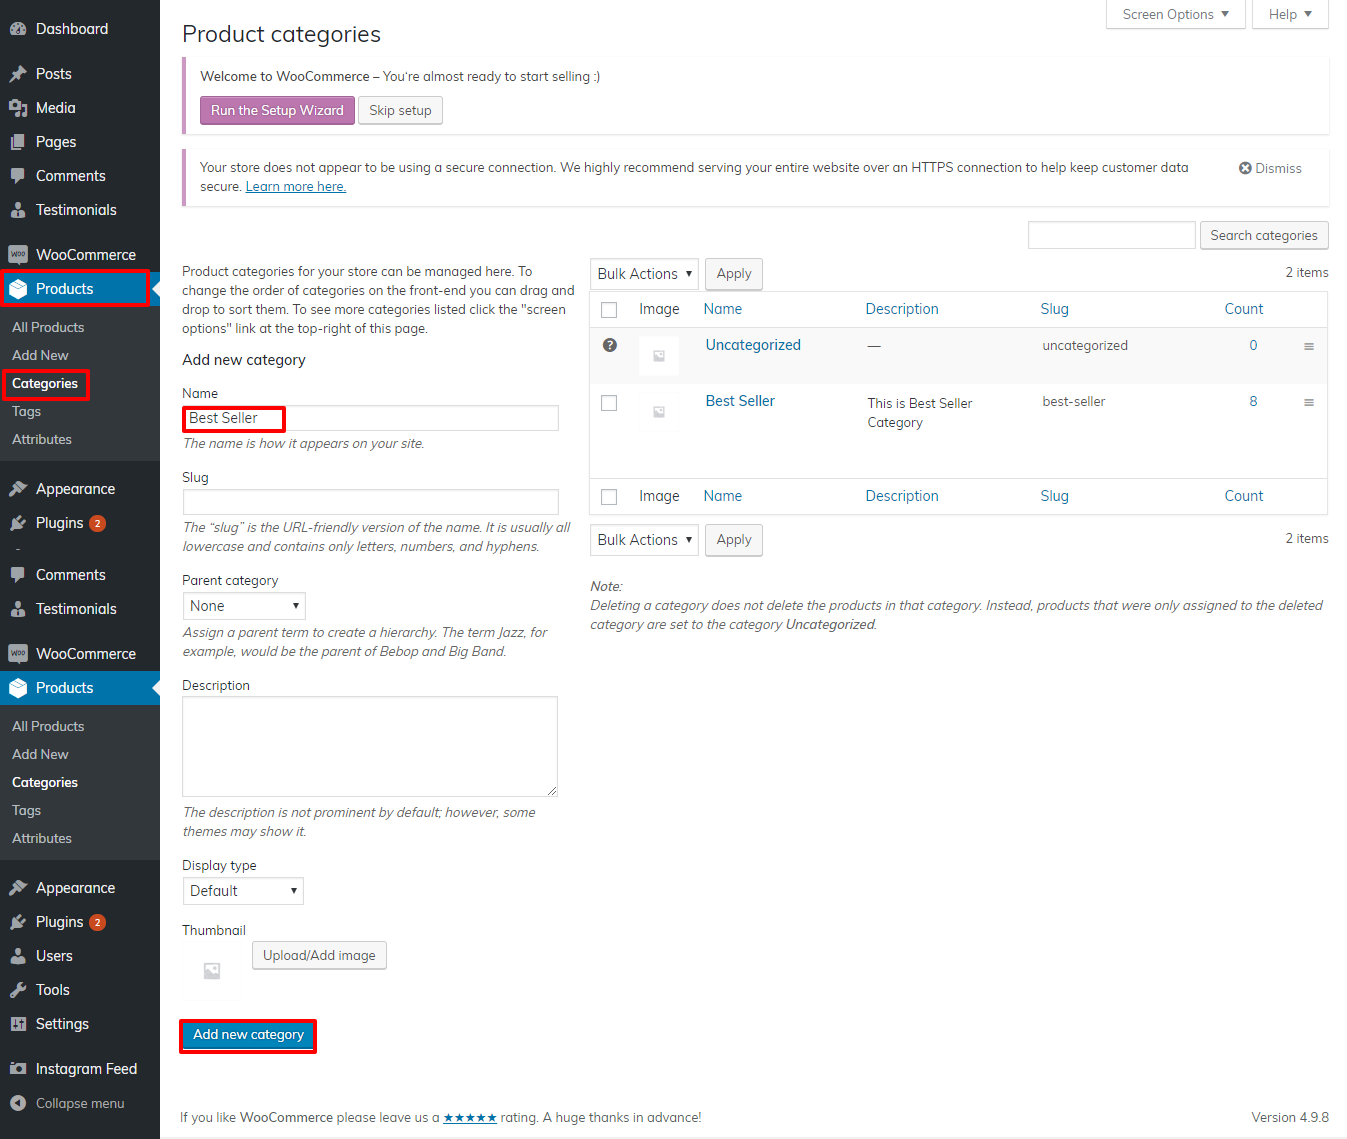Click the help question mark beside Uncategorized
This screenshot has width=1347, height=1139.
click(610, 345)
